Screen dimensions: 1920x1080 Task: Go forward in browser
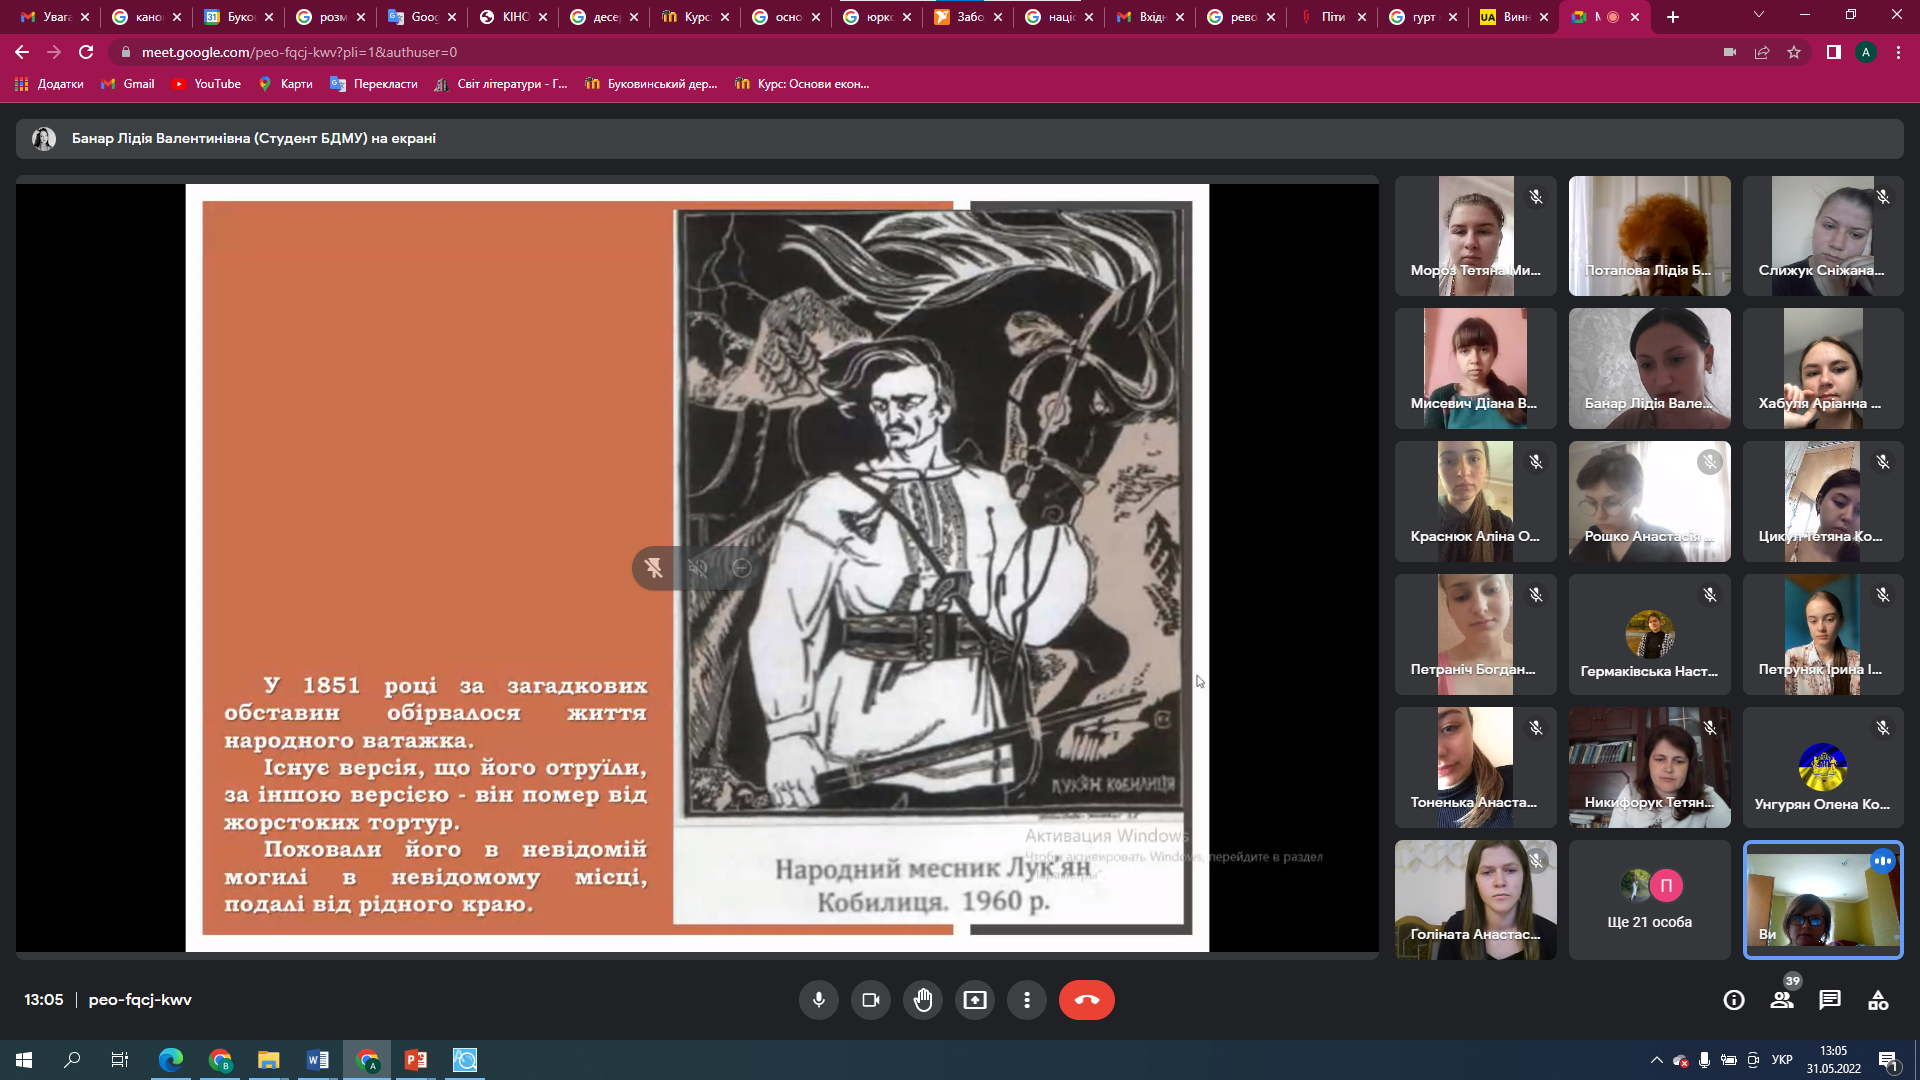click(x=54, y=52)
